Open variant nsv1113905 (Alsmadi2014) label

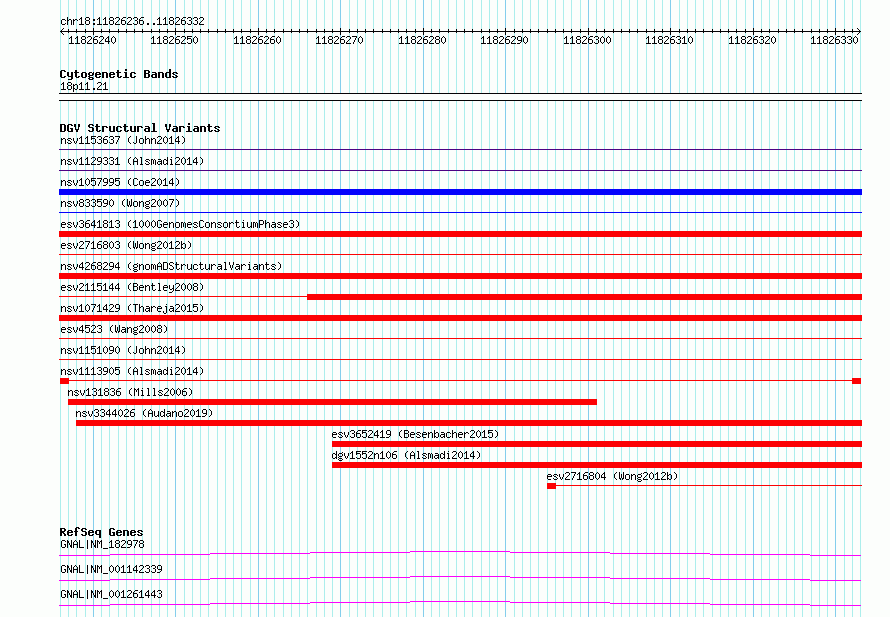[132, 371]
